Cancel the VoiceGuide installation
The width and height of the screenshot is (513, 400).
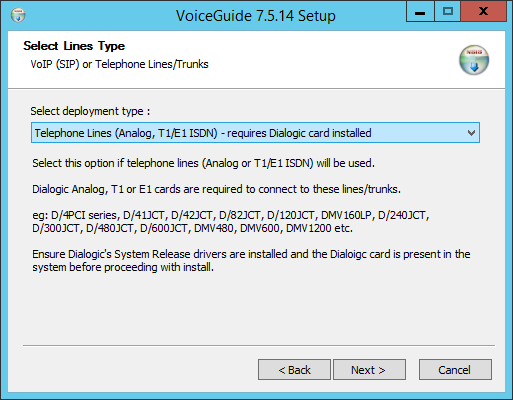455,370
